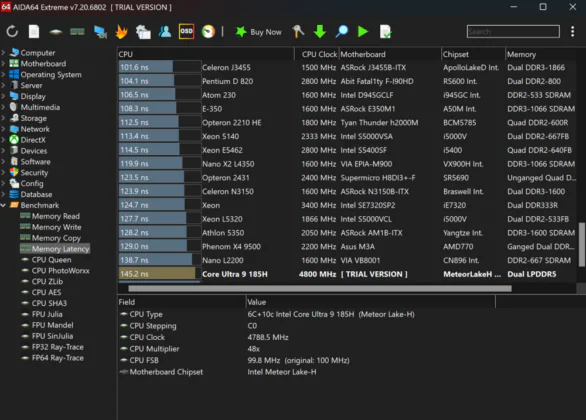Select CPU Queen benchmark

pos(51,260)
